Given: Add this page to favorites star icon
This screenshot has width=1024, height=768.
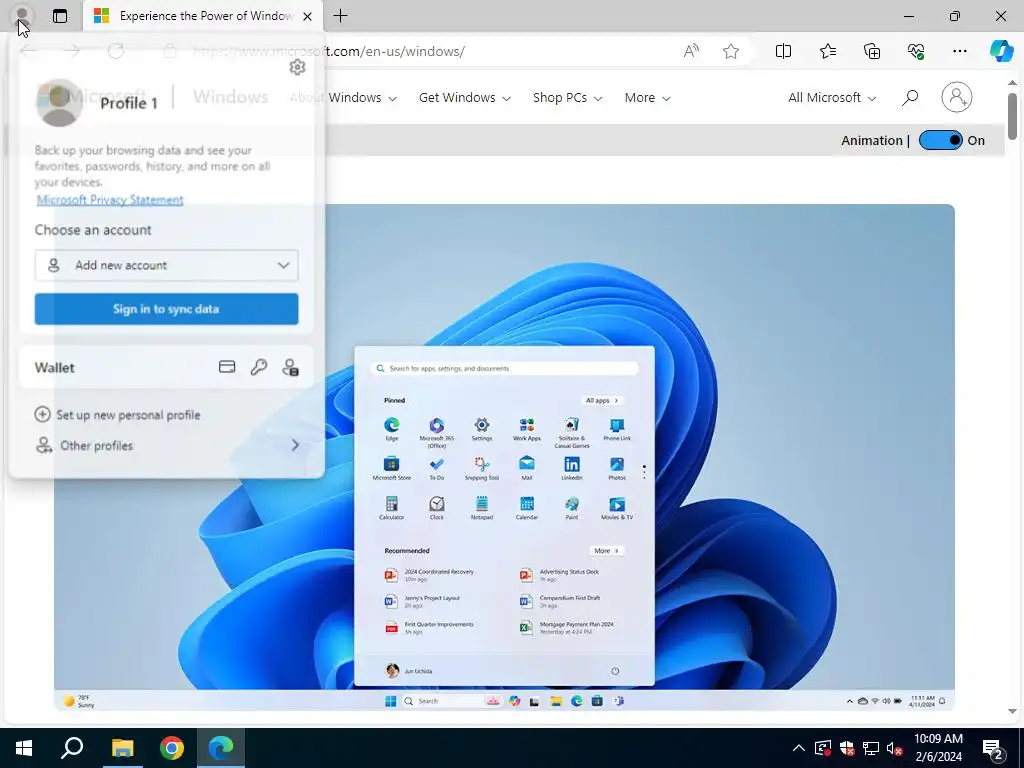Looking at the screenshot, I should (x=731, y=51).
